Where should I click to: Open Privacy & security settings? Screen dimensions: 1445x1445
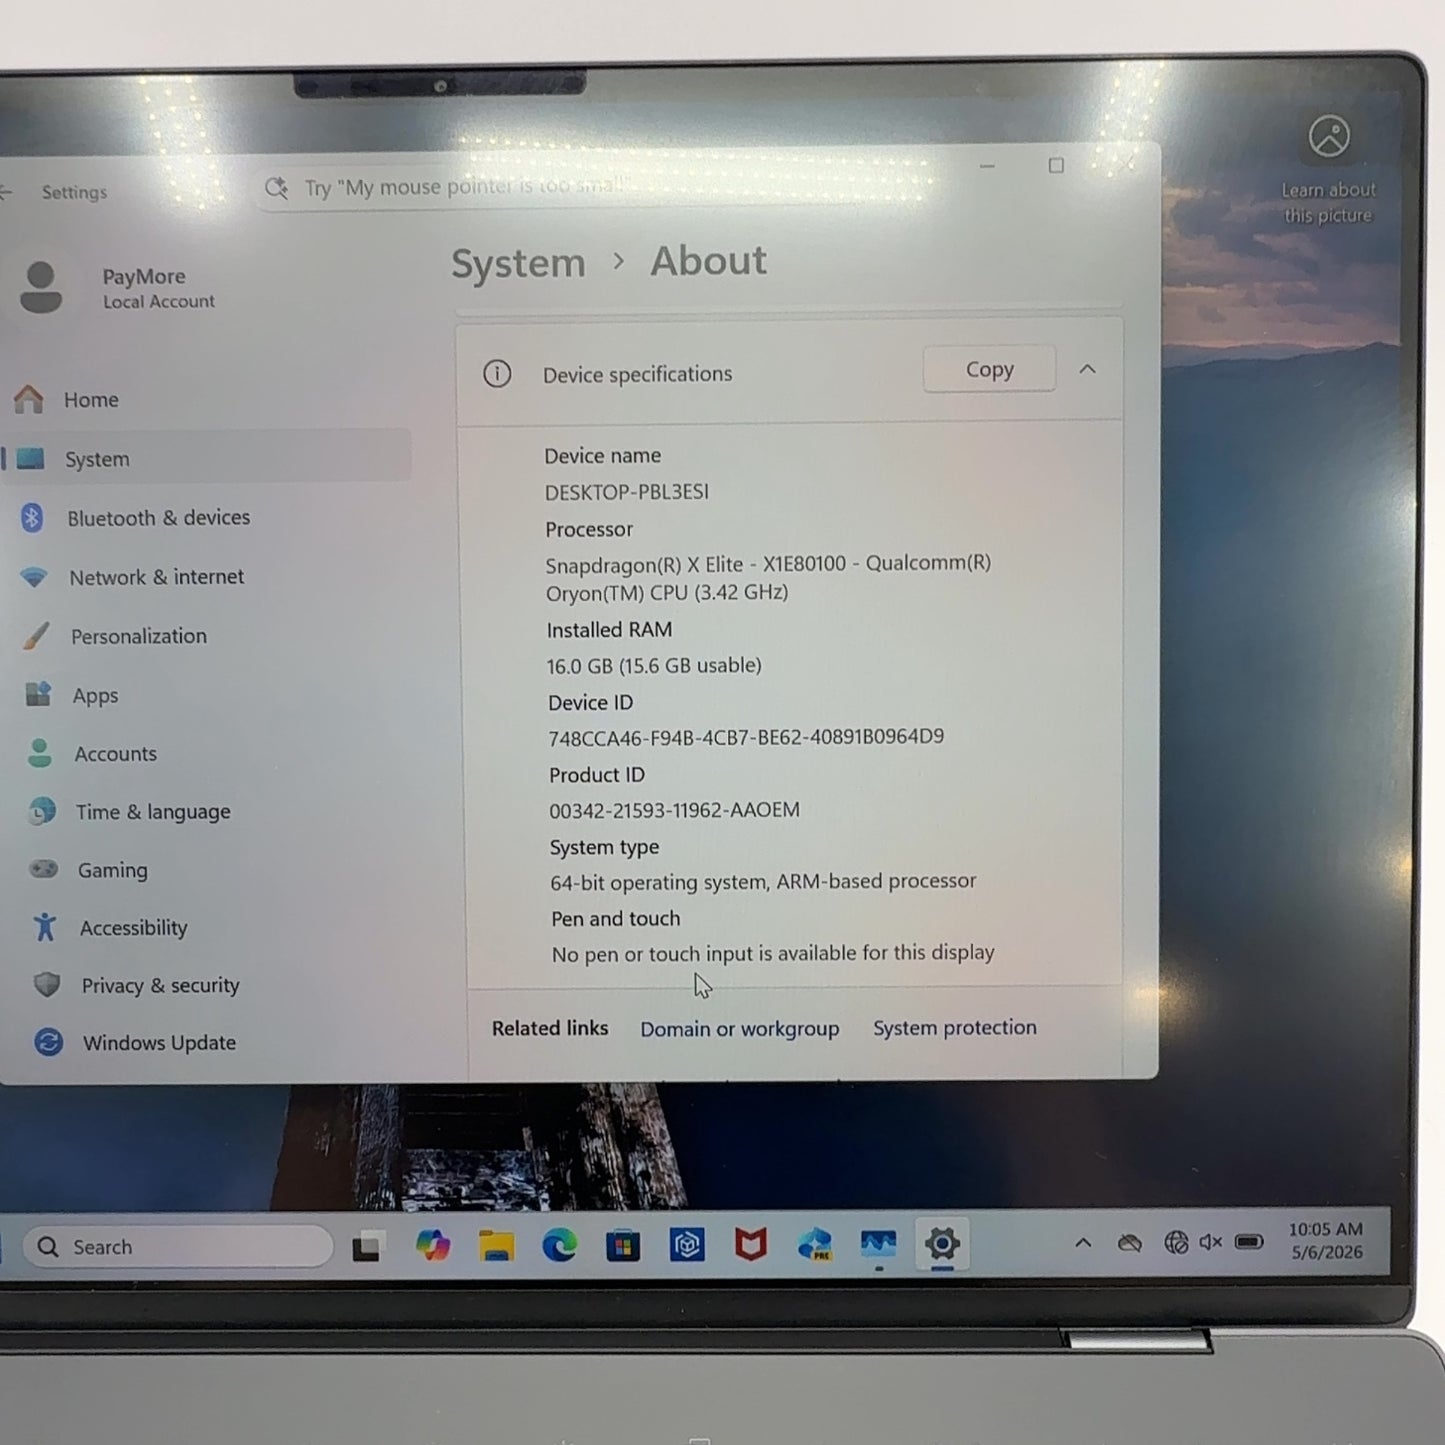[x=160, y=986]
